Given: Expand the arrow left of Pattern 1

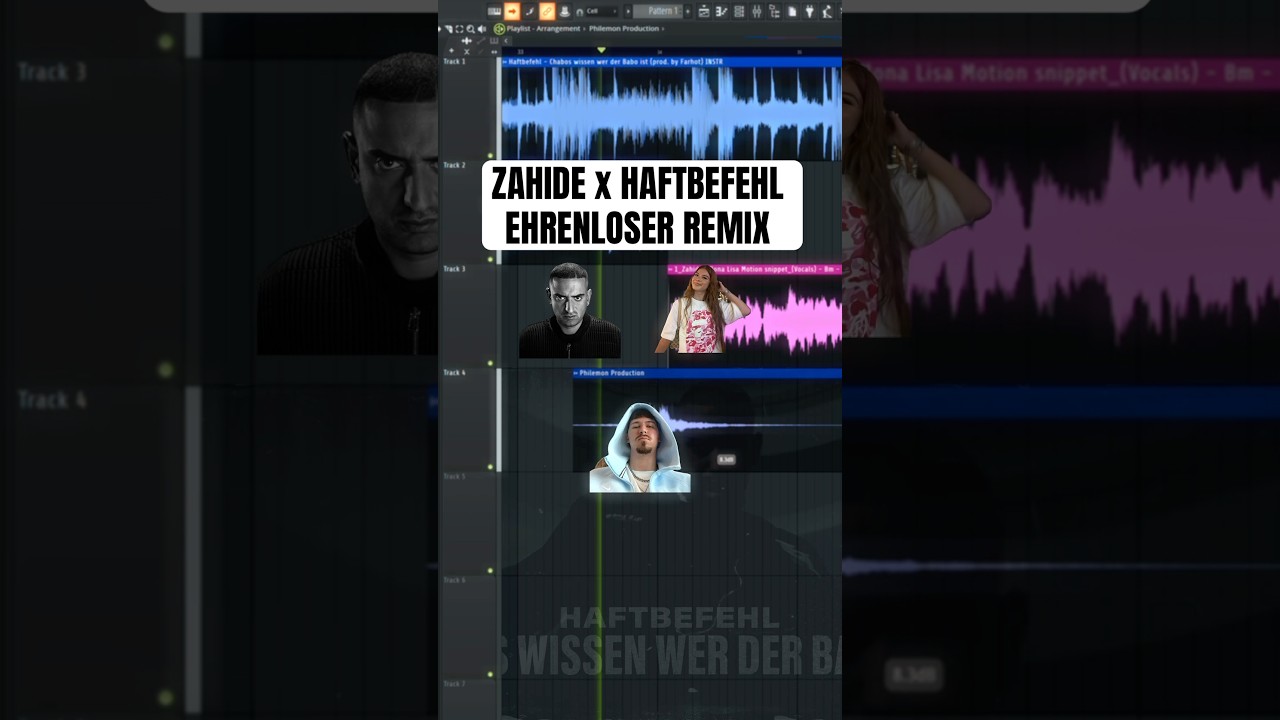Looking at the screenshot, I should [628, 11].
